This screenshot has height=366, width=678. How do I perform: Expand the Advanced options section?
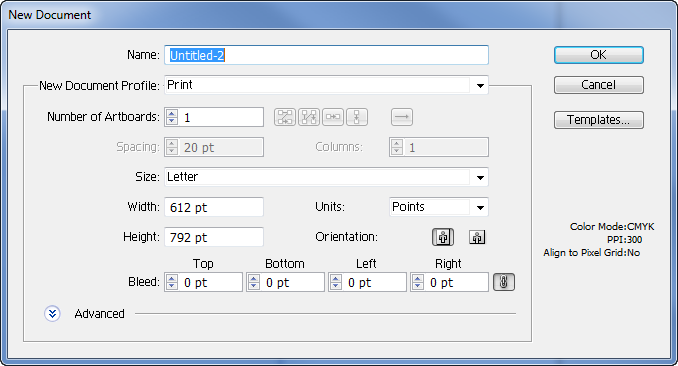[52, 314]
